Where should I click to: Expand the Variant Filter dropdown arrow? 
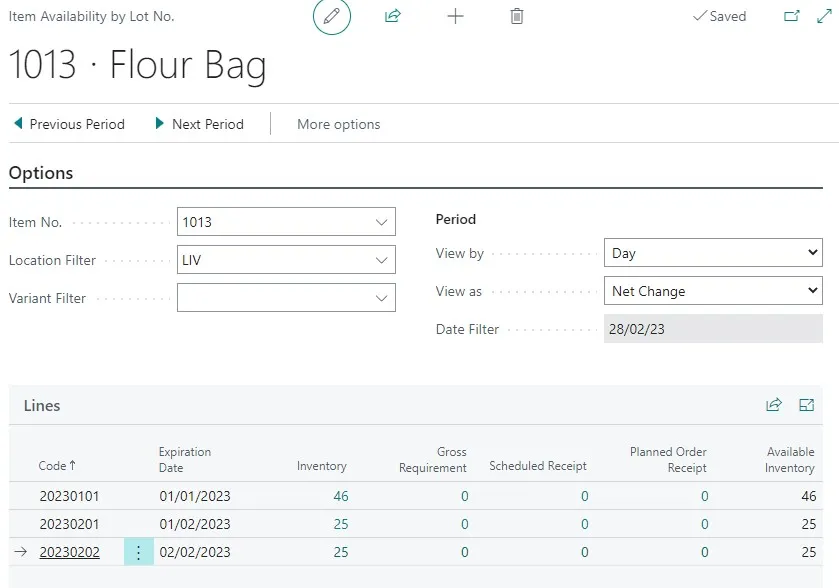pyautogui.click(x=382, y=298)
